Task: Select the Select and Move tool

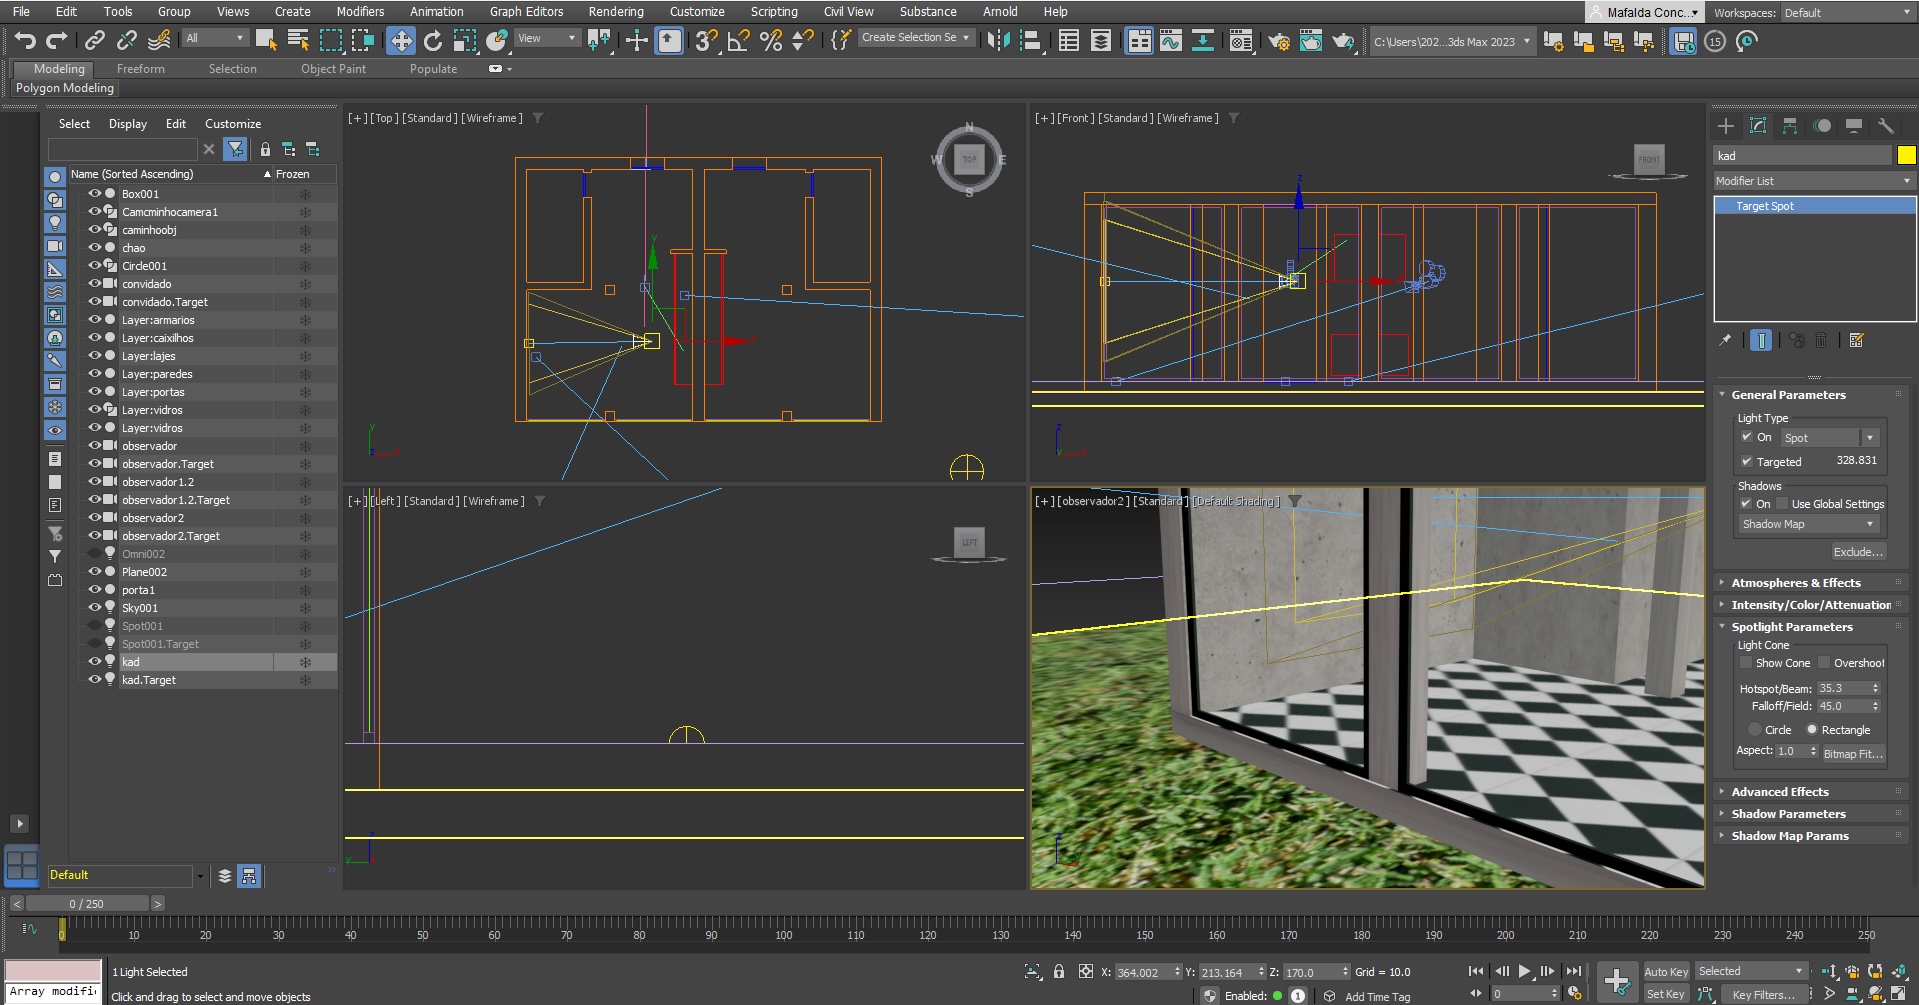Action: (401, 41)
